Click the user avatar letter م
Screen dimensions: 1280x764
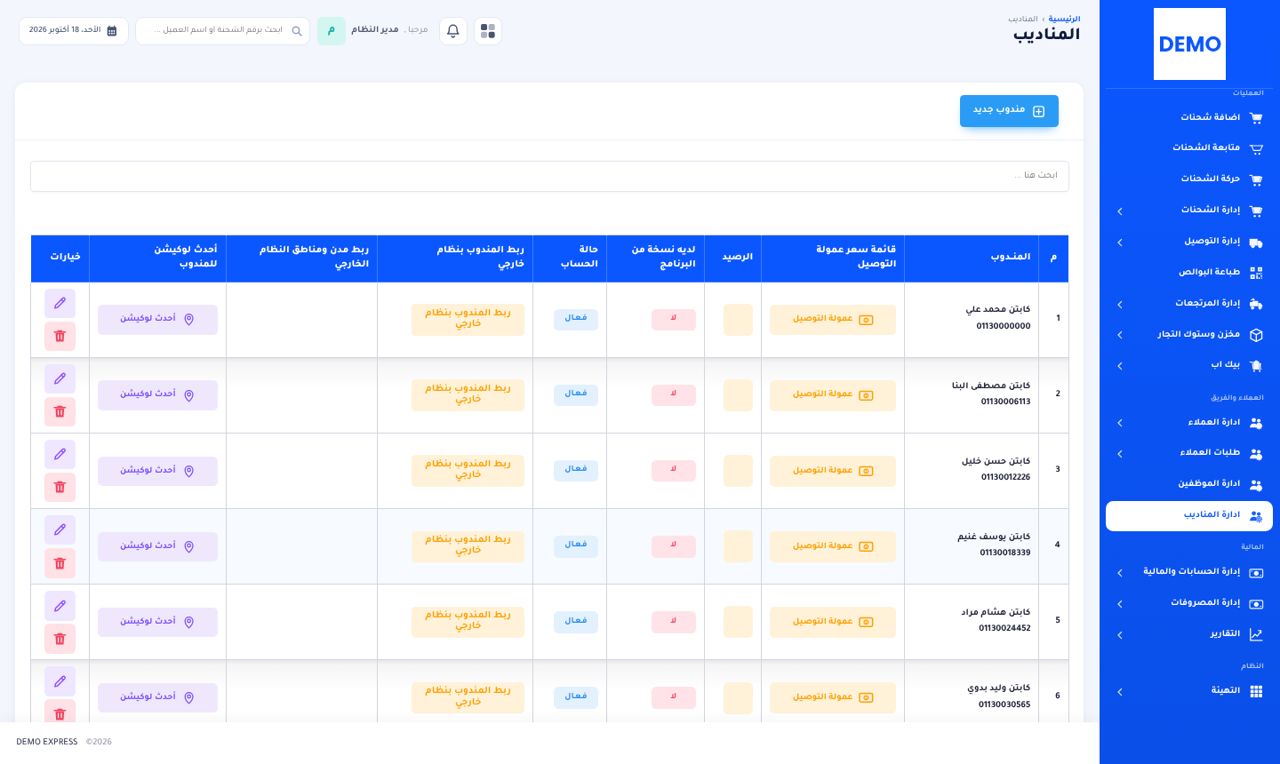pos(331,31)
